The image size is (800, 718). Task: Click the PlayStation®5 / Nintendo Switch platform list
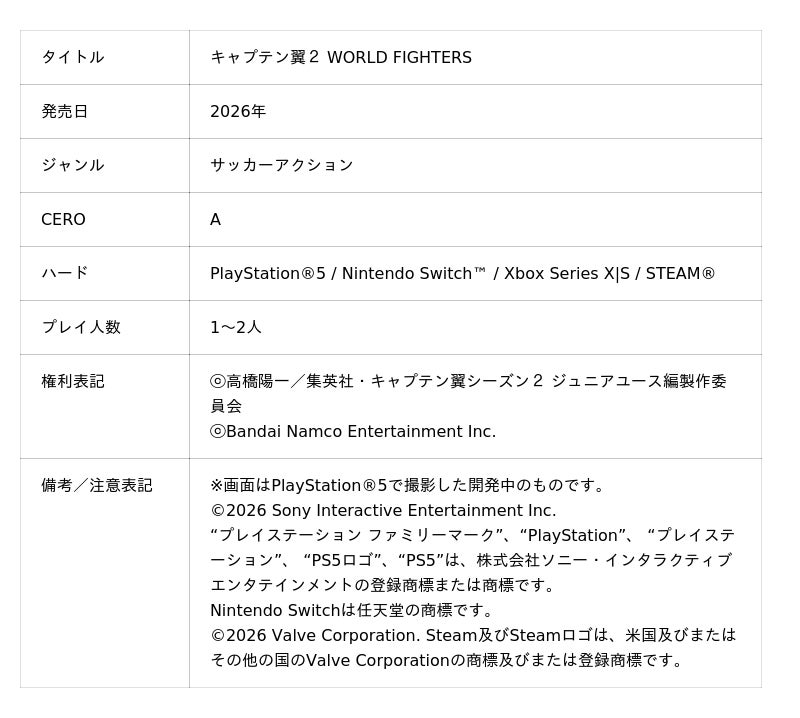tap(462, 273)
